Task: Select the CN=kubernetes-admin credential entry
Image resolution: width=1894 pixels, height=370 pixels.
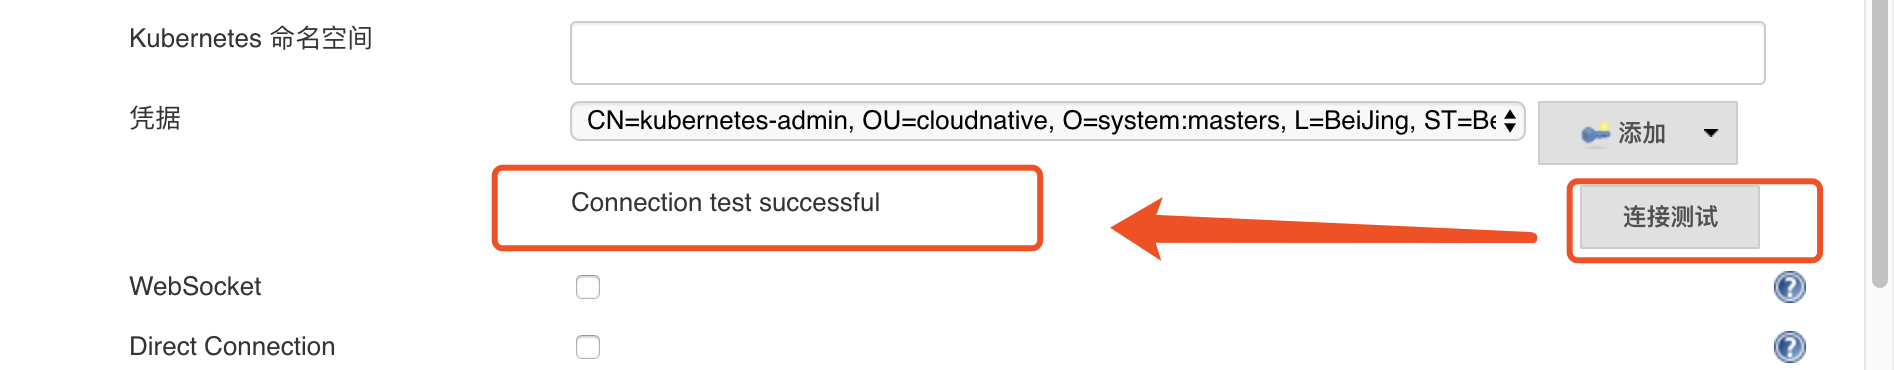Action: pos(1040,121)
